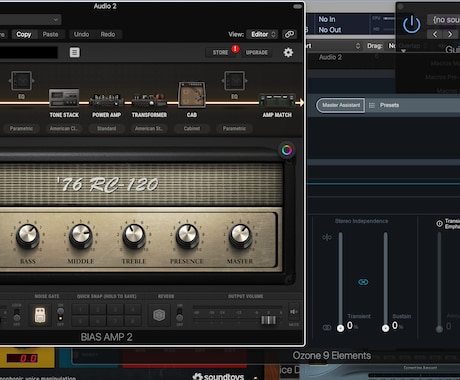The width and height of the screenshot is (460, 380).
Task: Open the color wheel amp customization icon
Action: (x=287, y=150)
